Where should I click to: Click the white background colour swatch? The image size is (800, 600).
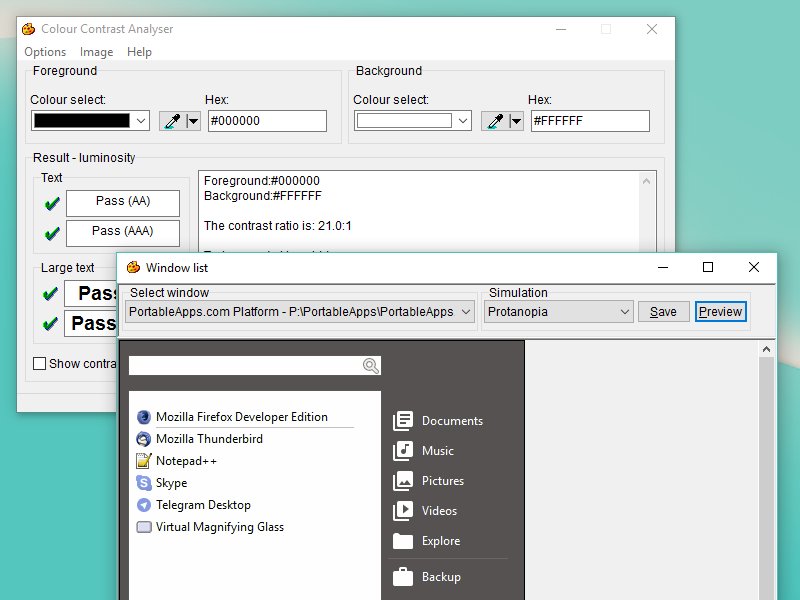click(x=404, y=121)
